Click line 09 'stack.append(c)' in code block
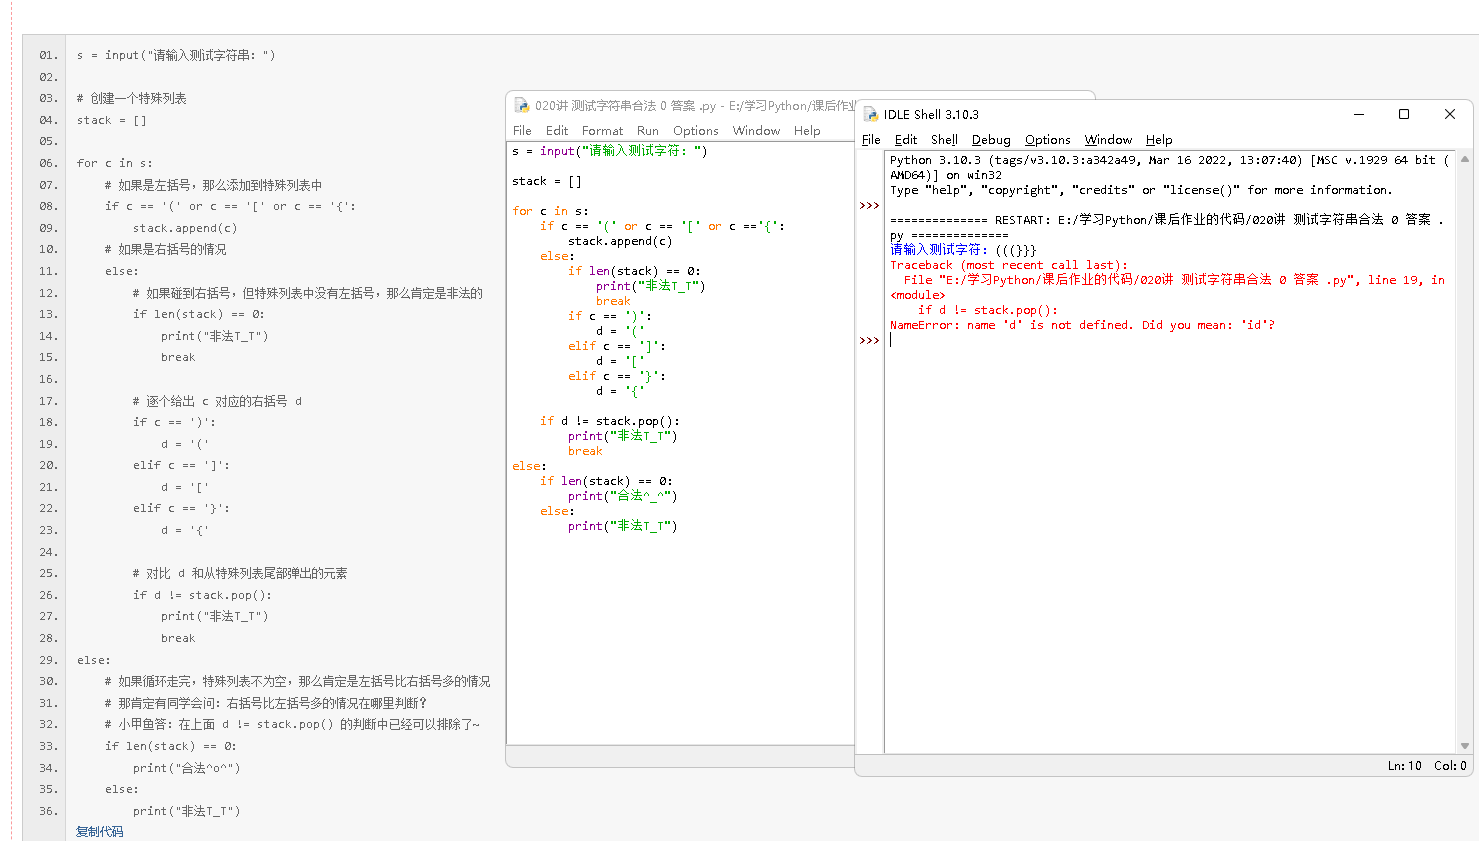 [x=185, y=228]
